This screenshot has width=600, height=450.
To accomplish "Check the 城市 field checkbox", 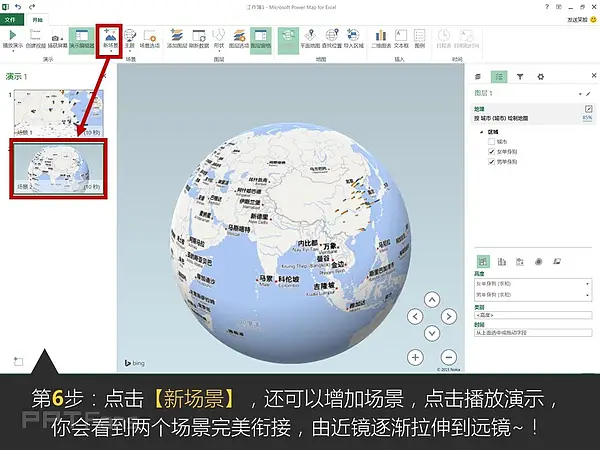I will click(x=492, y=140).
